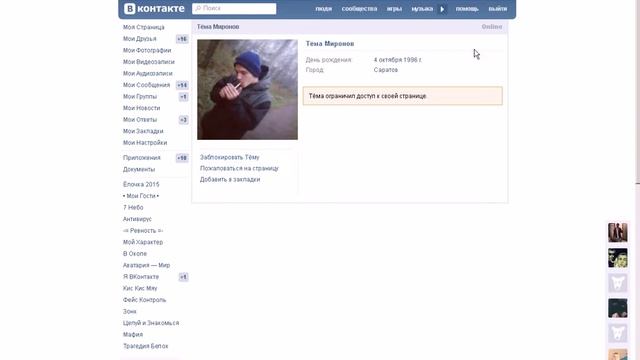Image resolution: width=640 pixels, height=360 pixels.
Task: Open the '7 Небо' app link
Action: tap(133, 208)
